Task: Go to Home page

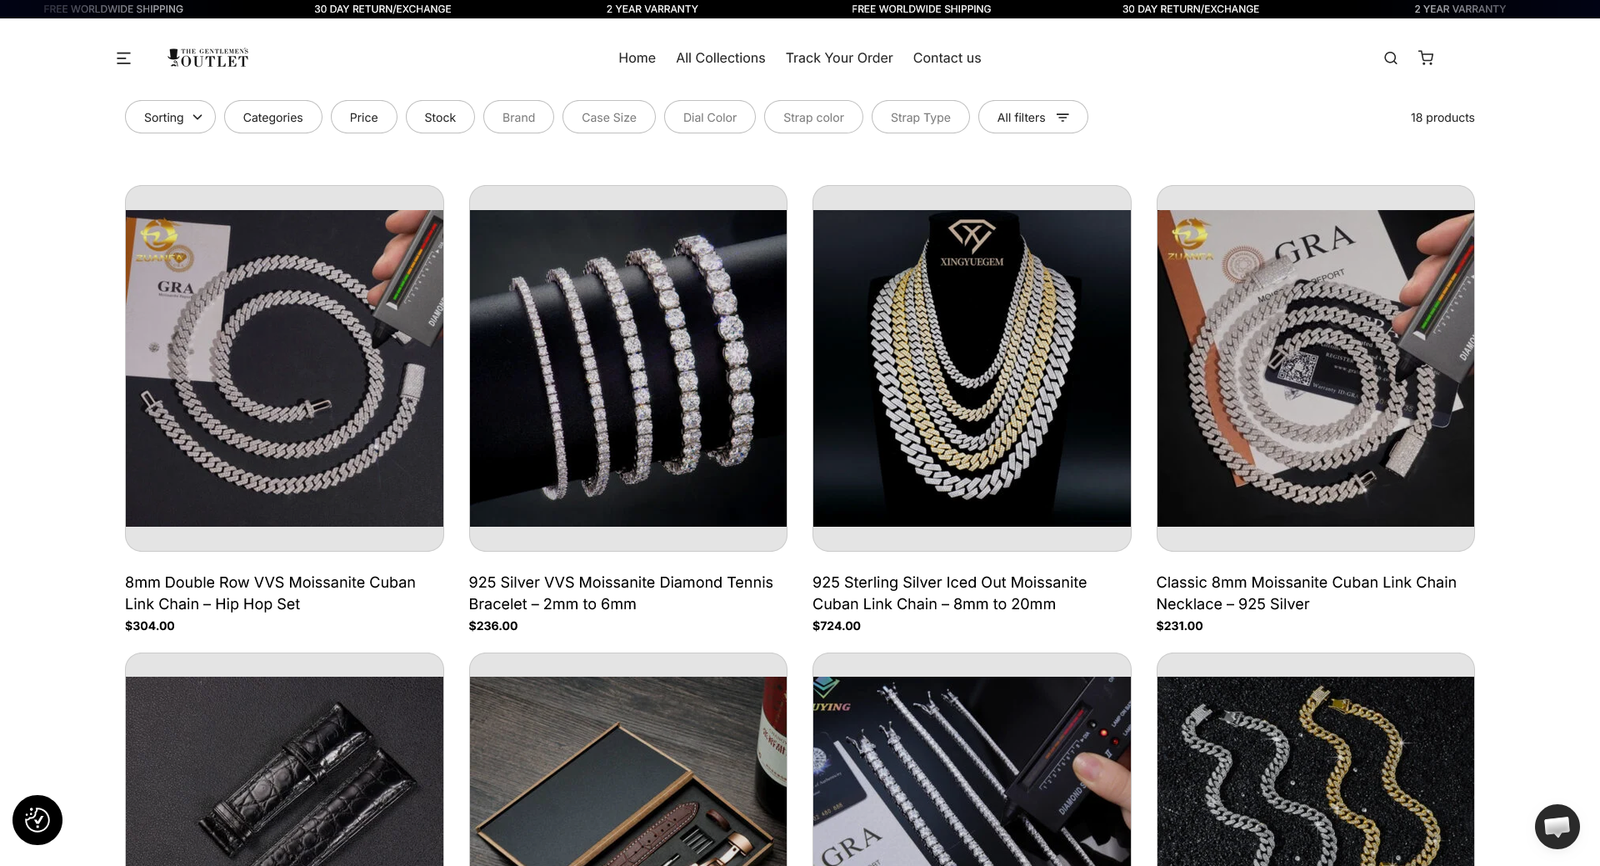Action: tap(637, 58)
